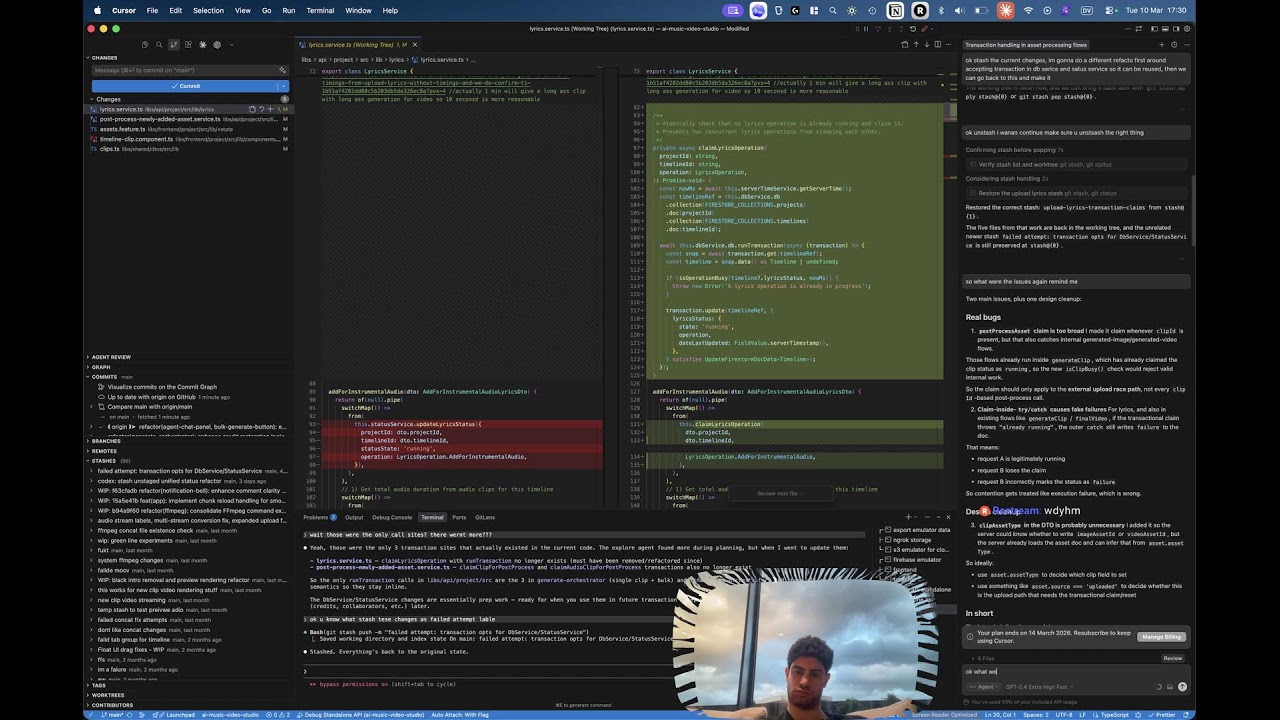Image resolution: width=1280 pixels, height=720 pixels.
Task: Click Manage Billing button
Action: coord(1162,637)
